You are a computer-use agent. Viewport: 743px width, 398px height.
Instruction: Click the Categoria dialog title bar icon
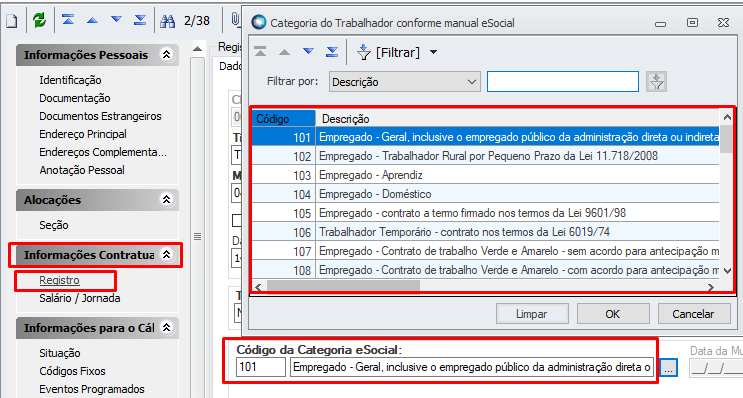pos(259,22)
